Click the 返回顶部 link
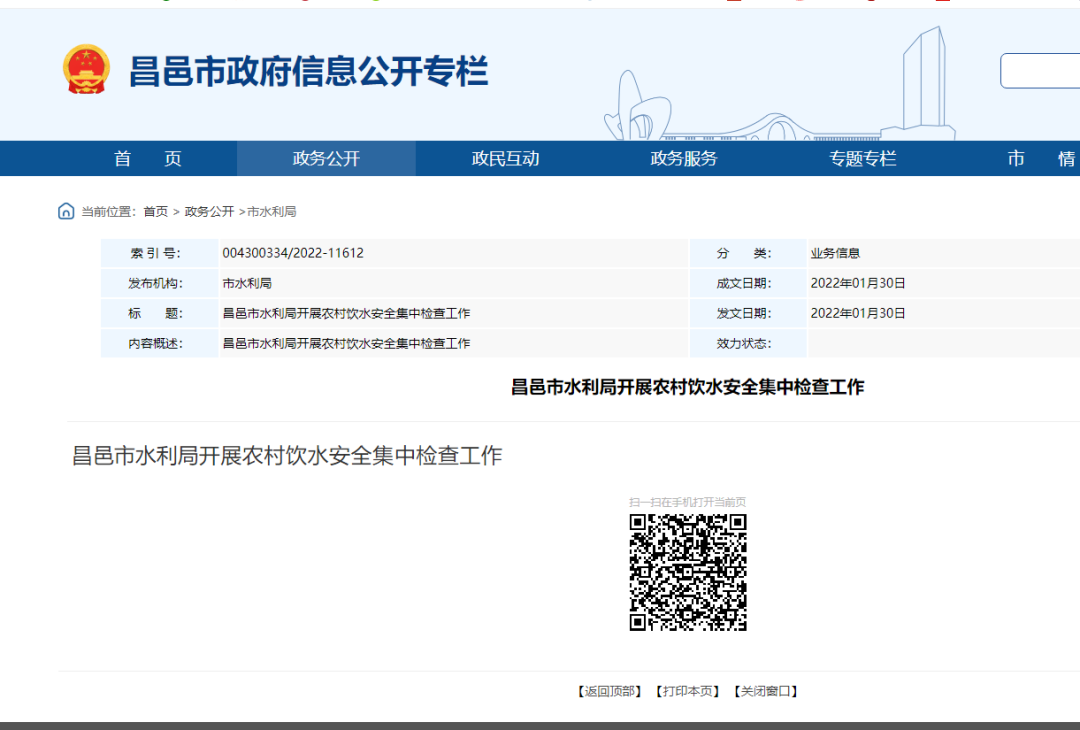The image size is (1080, 730). tap(610, 691)
